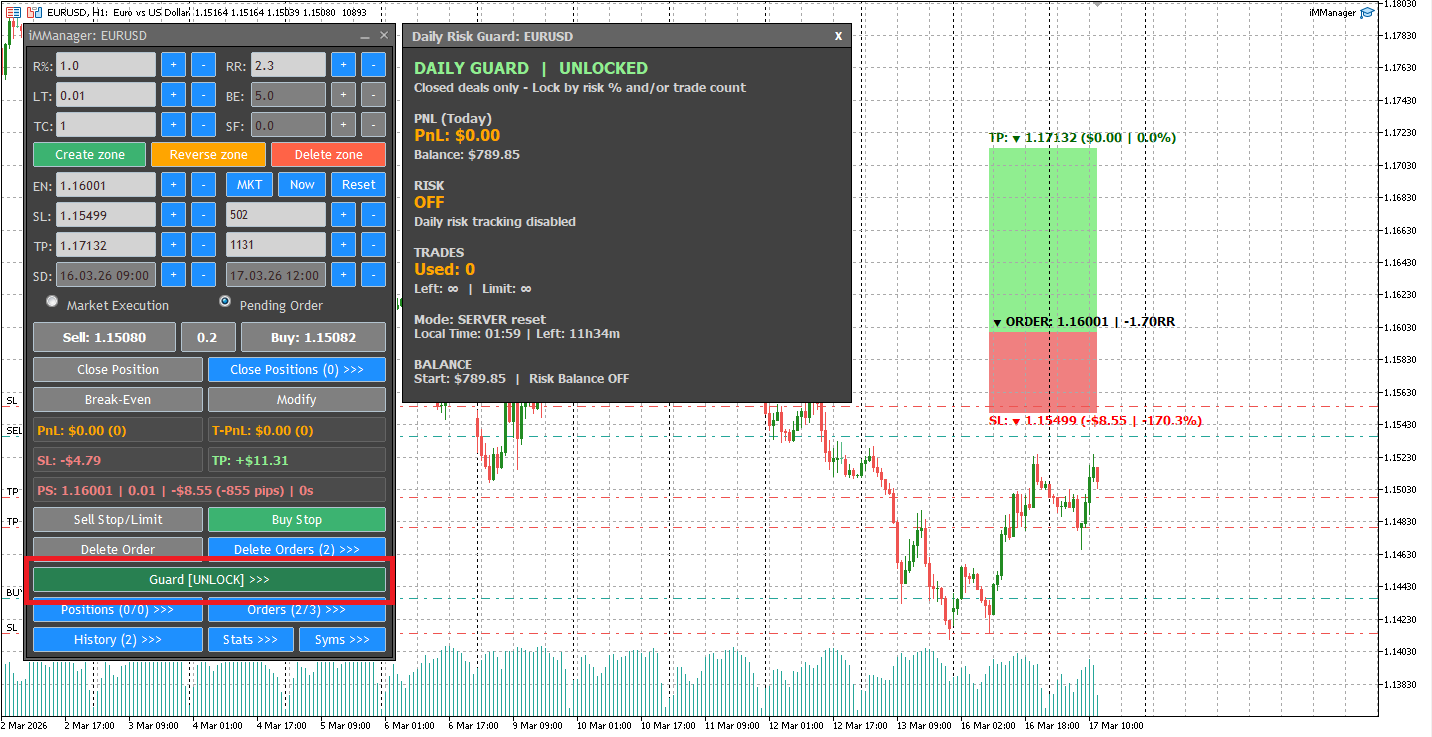
Task: Select the Pending Order radio button
Action: [227, 301]
